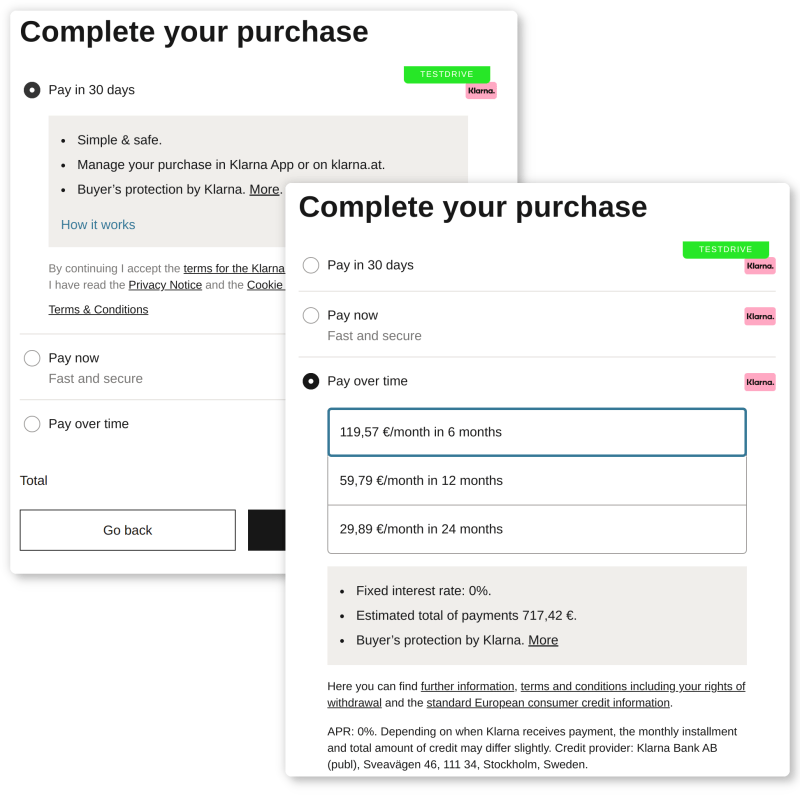The image size is (800, 795).
Task: Open the Terms & Conditions link
Action: (98, 310)
